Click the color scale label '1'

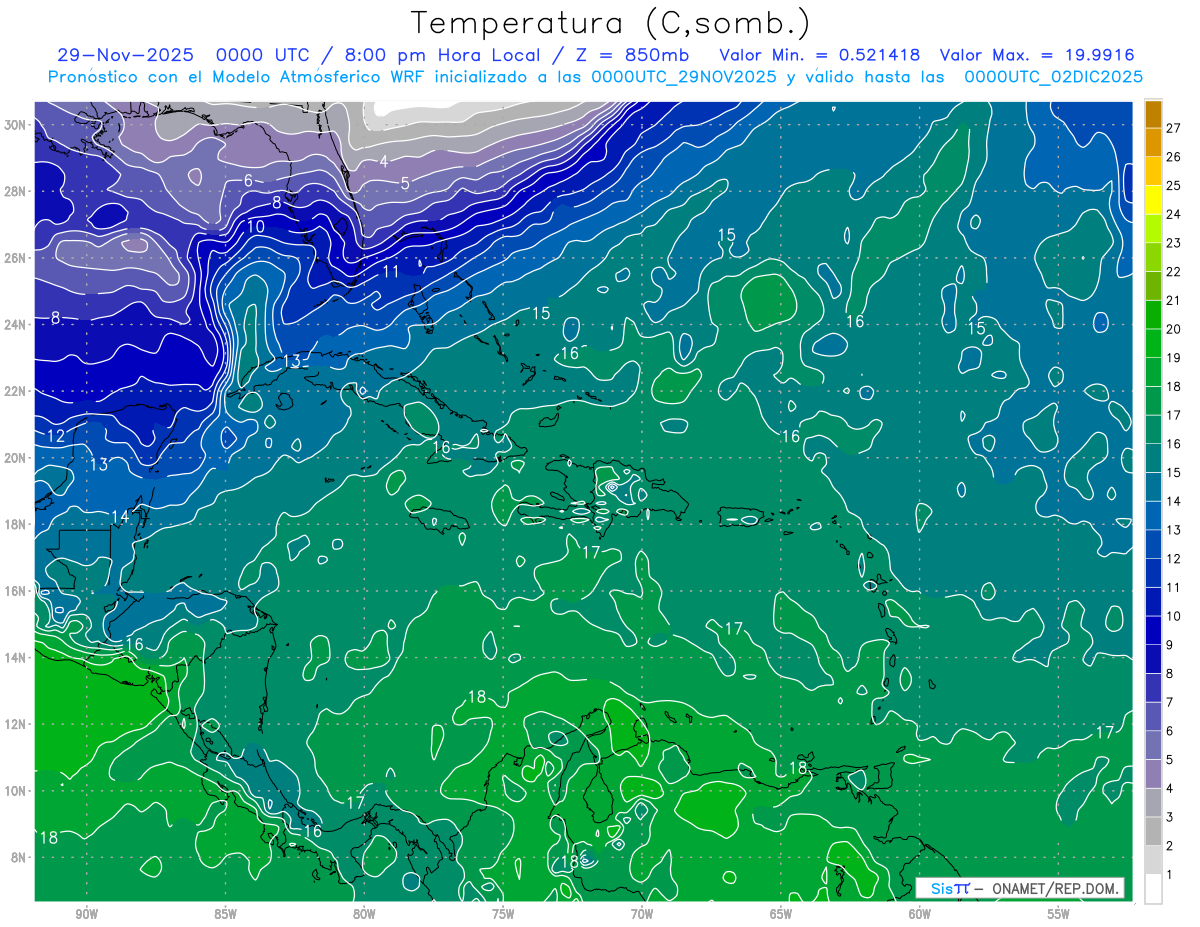pyautogui.click(x=1171, y=875)
